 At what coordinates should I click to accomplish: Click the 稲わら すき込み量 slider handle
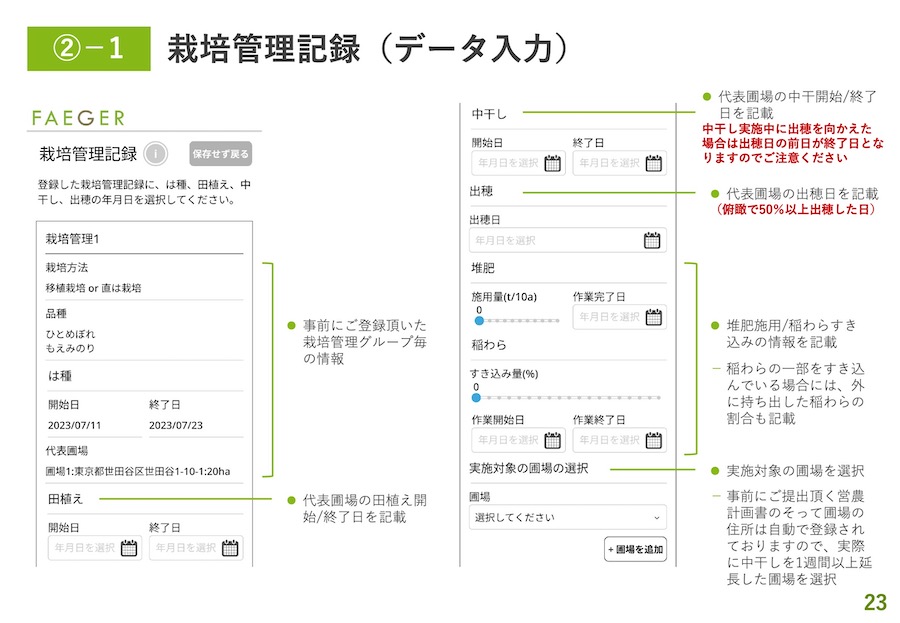[x=475, y=397]
